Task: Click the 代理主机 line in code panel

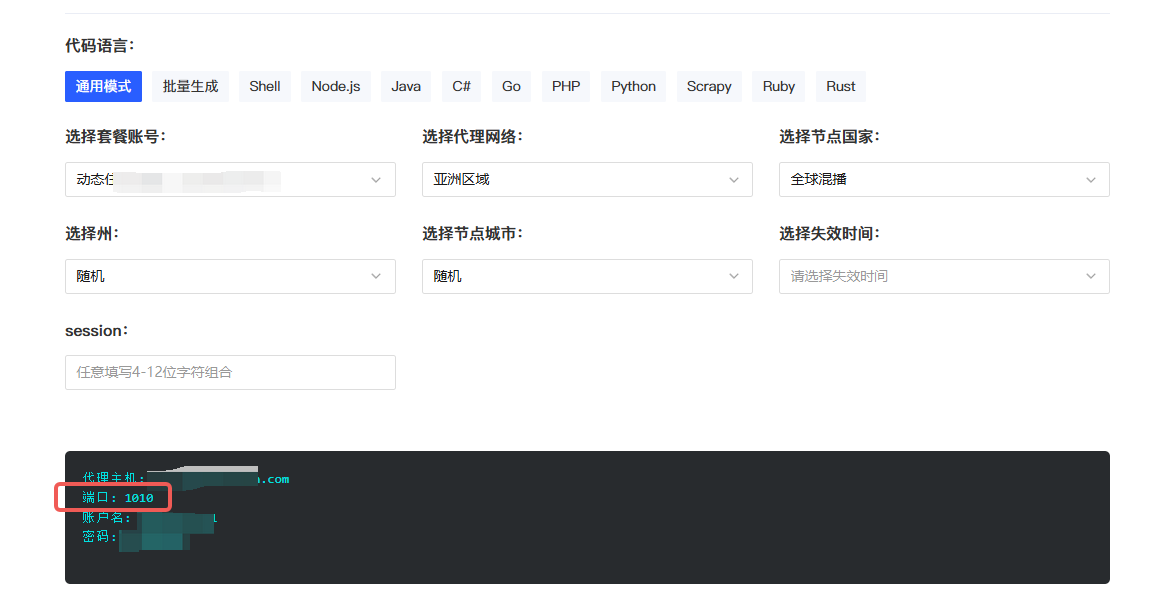Action: point(186,479)
